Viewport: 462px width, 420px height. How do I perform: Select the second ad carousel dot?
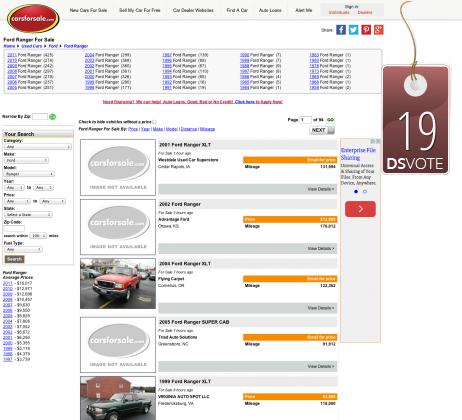(x=365, y=191)
